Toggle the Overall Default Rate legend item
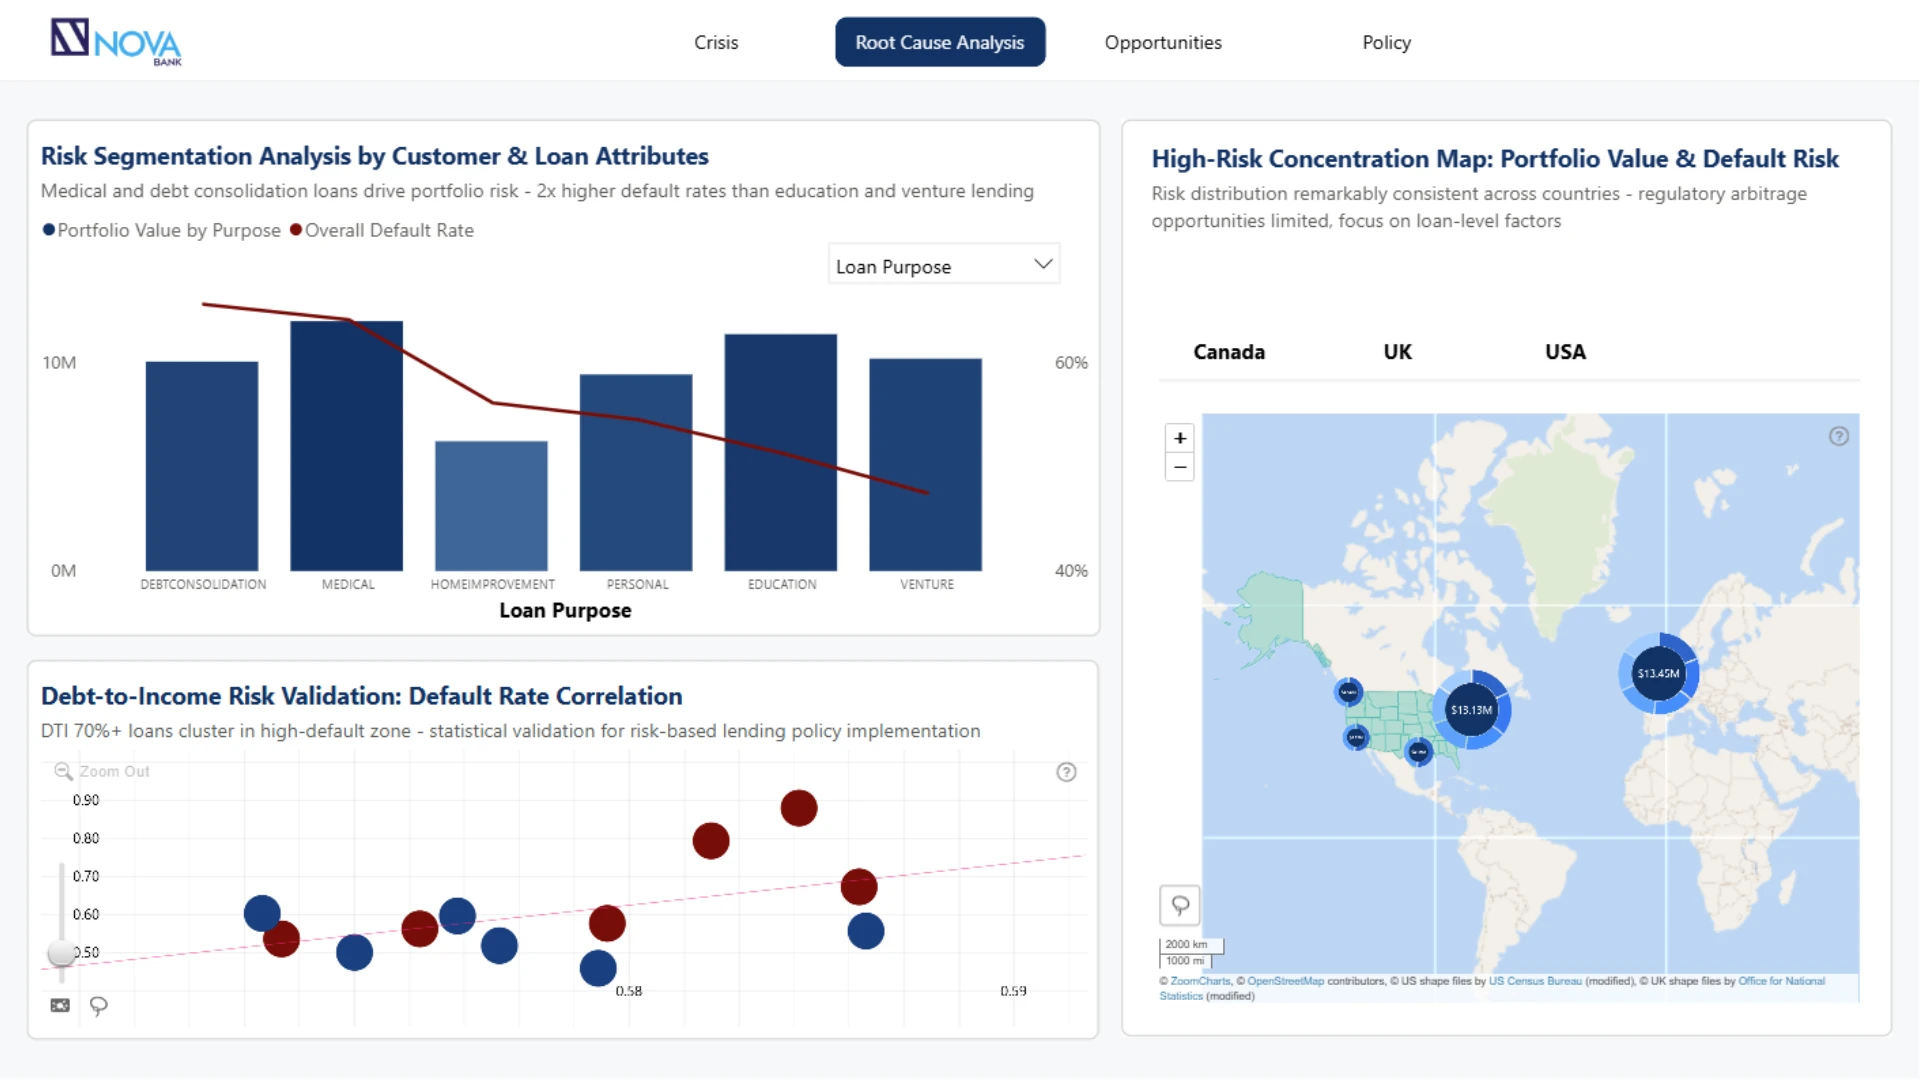The height and width of the screenshot is (1080, 1920). pos(382,230)
